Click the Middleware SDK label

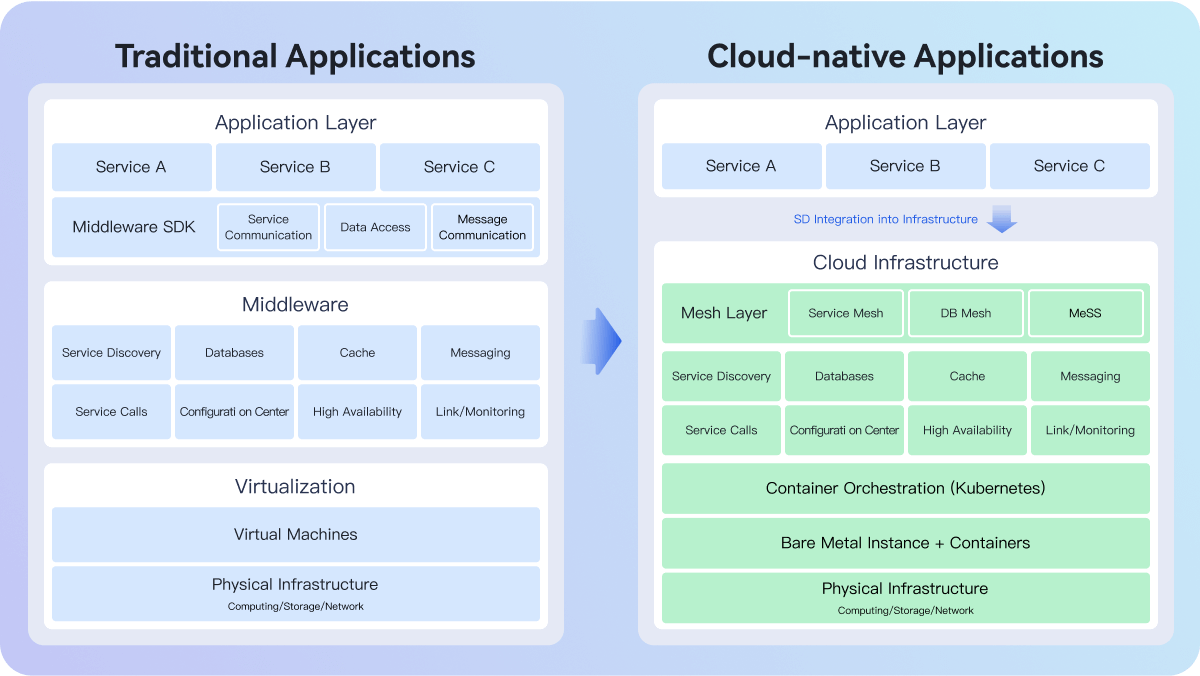click(134, 227)
